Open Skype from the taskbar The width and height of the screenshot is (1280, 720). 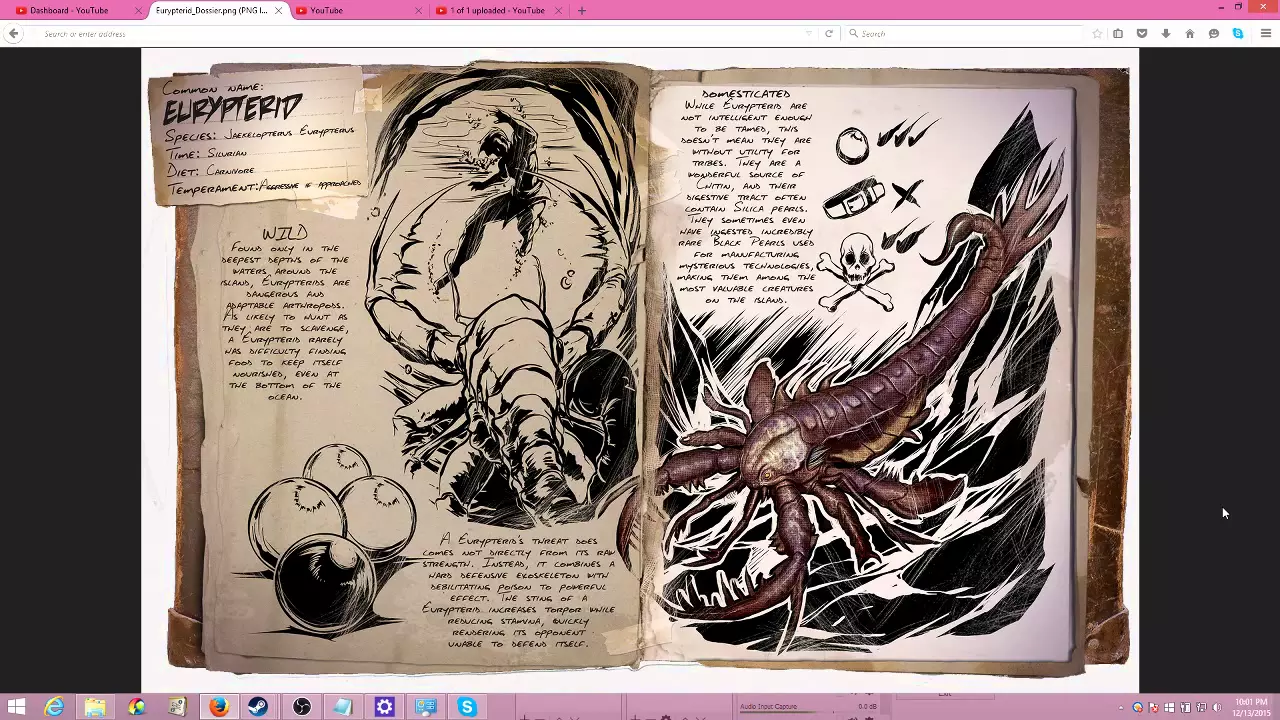[466, 707]
